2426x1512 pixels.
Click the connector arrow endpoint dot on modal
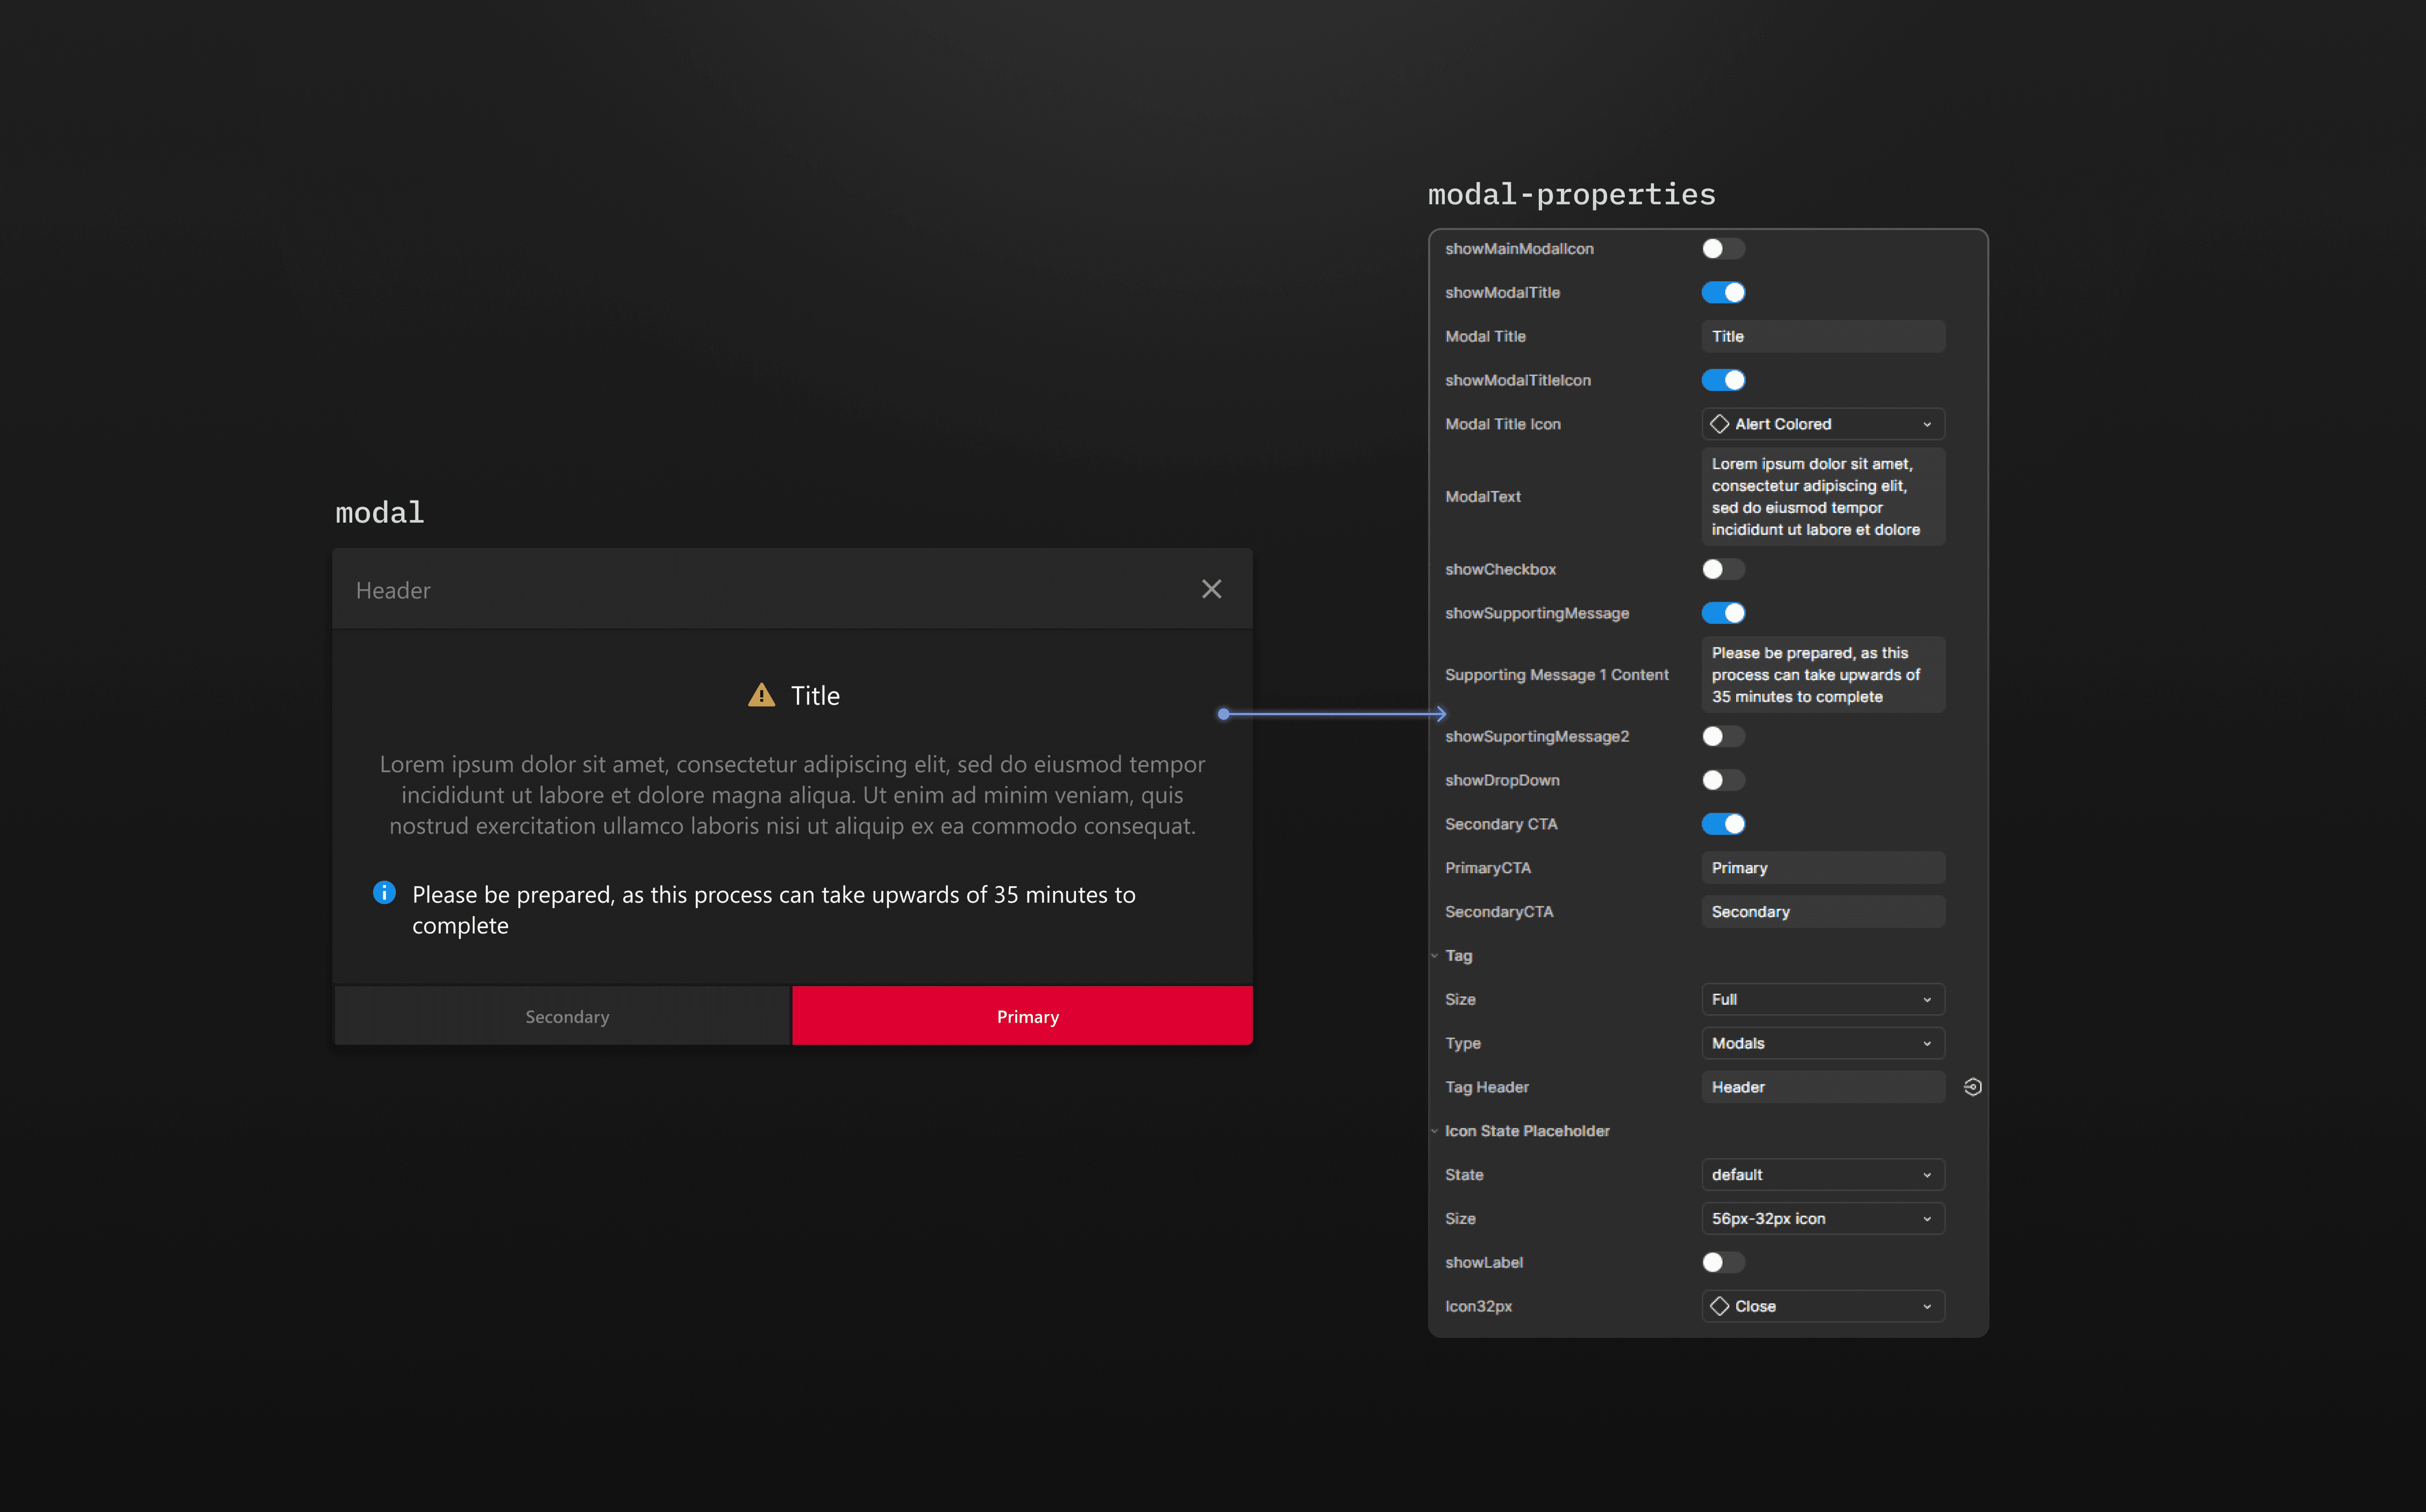1223,714
